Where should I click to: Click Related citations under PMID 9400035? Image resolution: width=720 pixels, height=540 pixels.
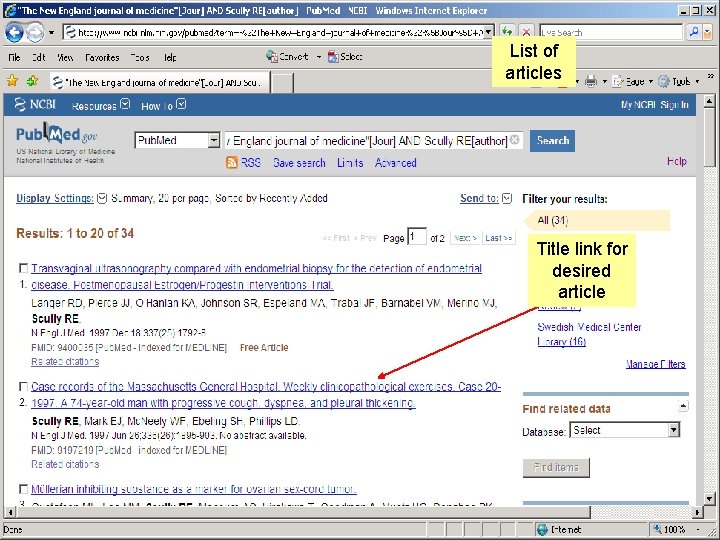click(x=65, y=361)
